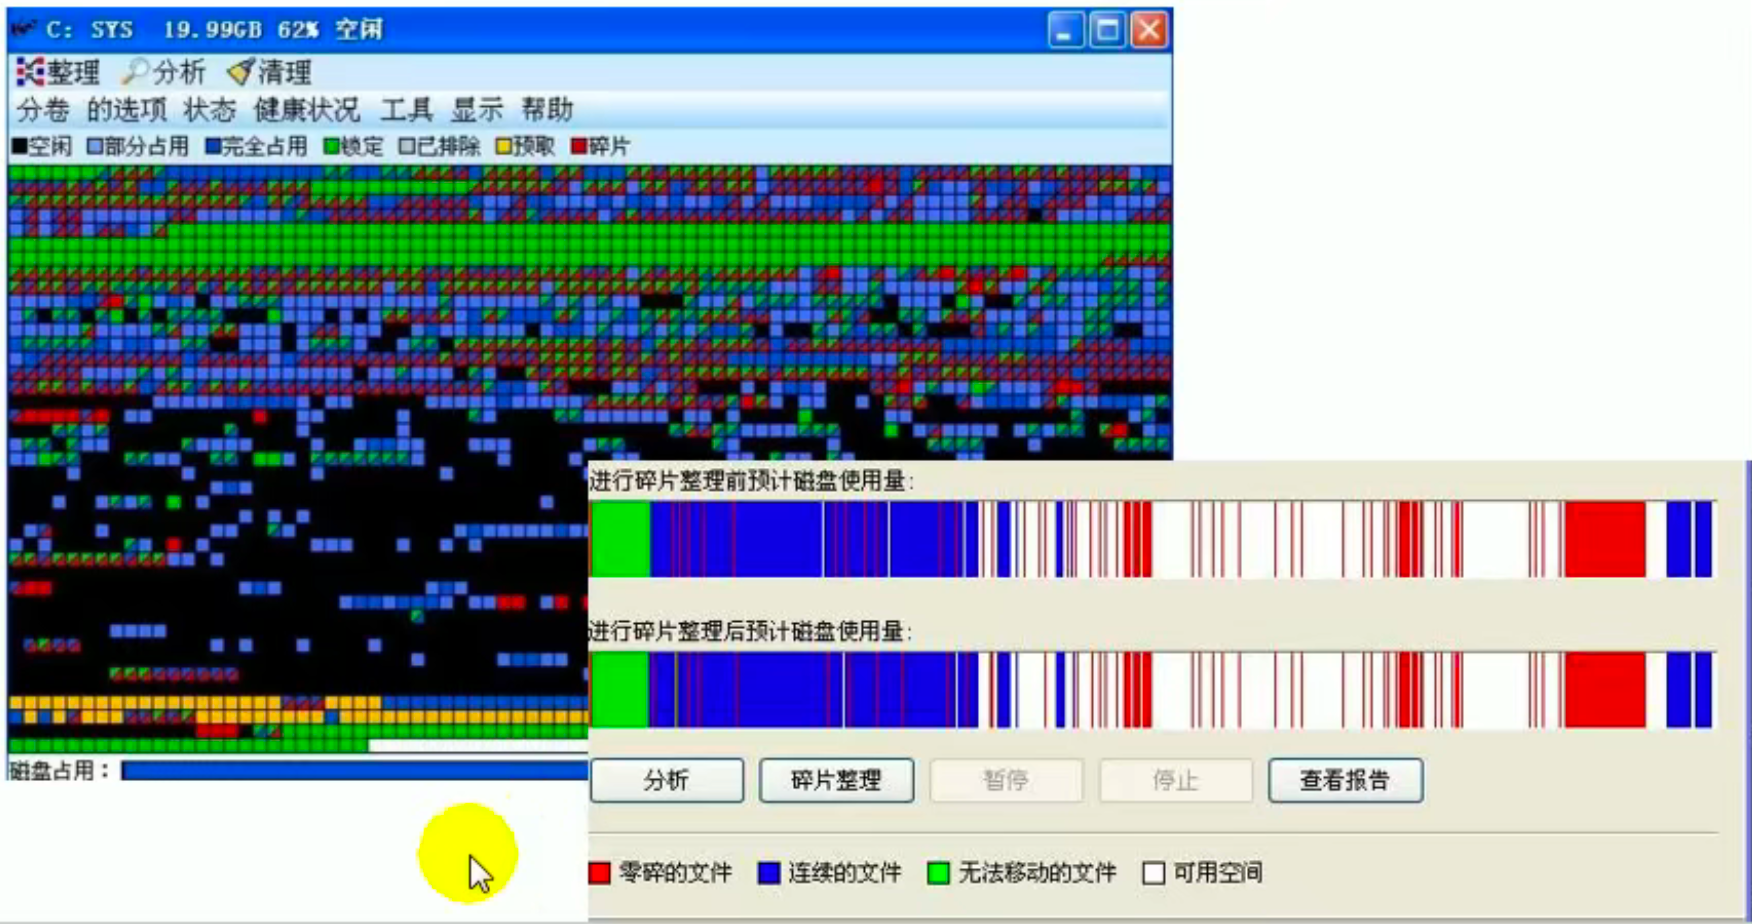Click the black 空闲 legend swatch
The width and height of the screenshot is (1752, 924).
coord(19,147)
